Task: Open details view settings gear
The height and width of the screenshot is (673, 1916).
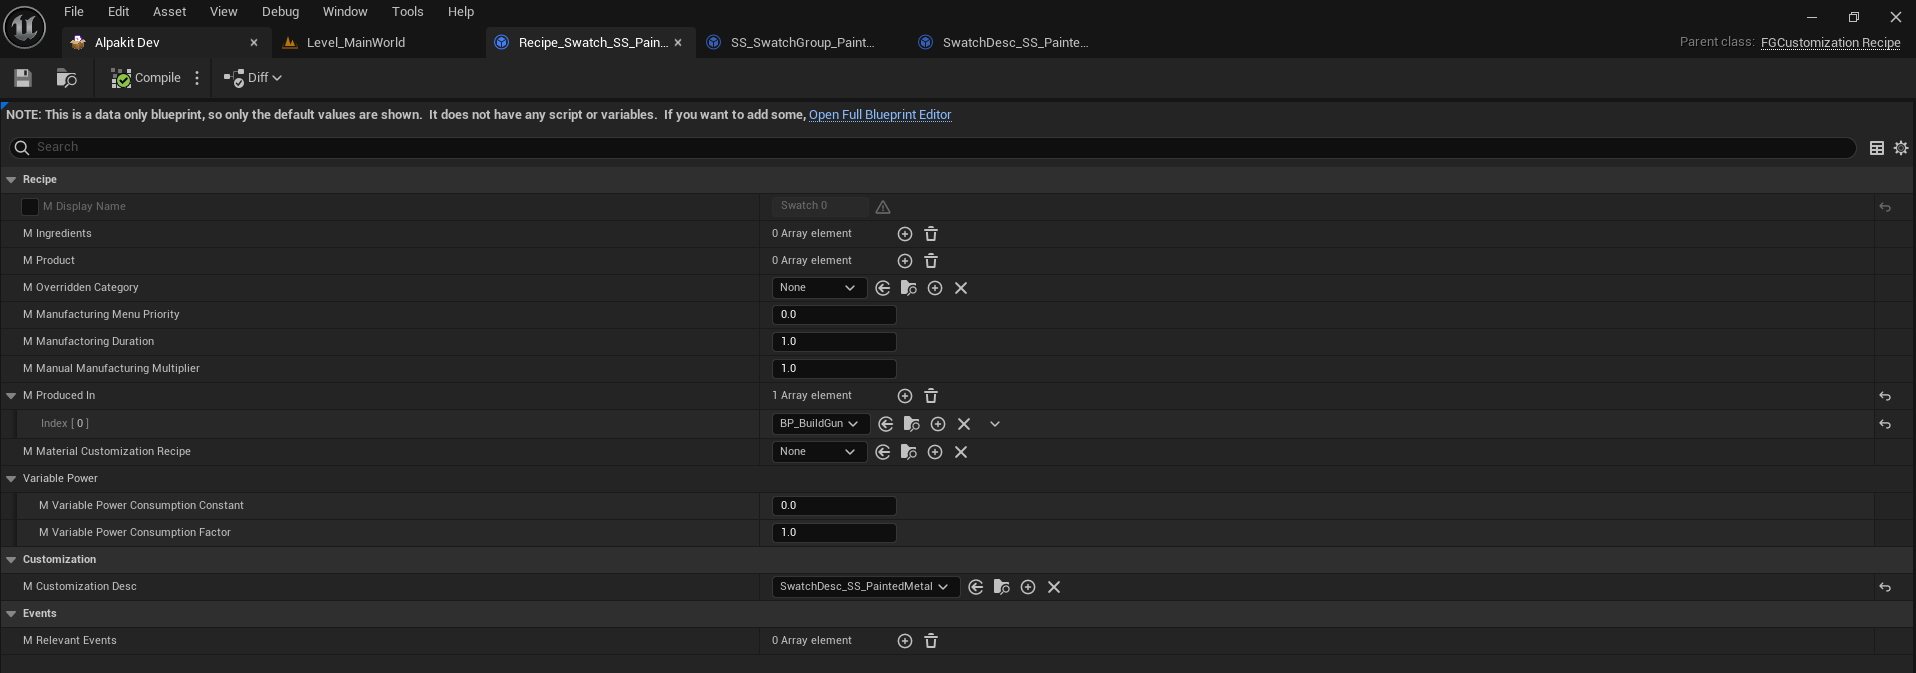Action: tap(1901, 148)
